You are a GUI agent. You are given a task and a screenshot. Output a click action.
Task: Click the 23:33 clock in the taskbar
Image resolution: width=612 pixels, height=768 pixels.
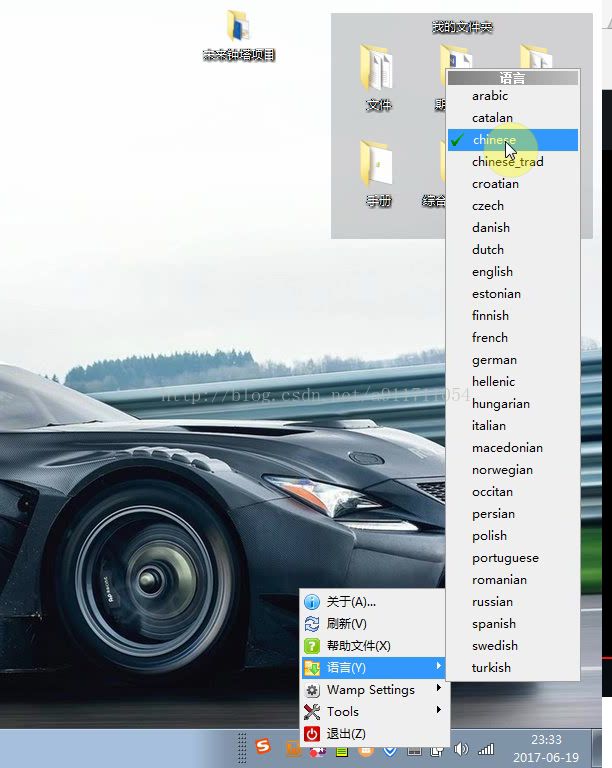[546, 740]
